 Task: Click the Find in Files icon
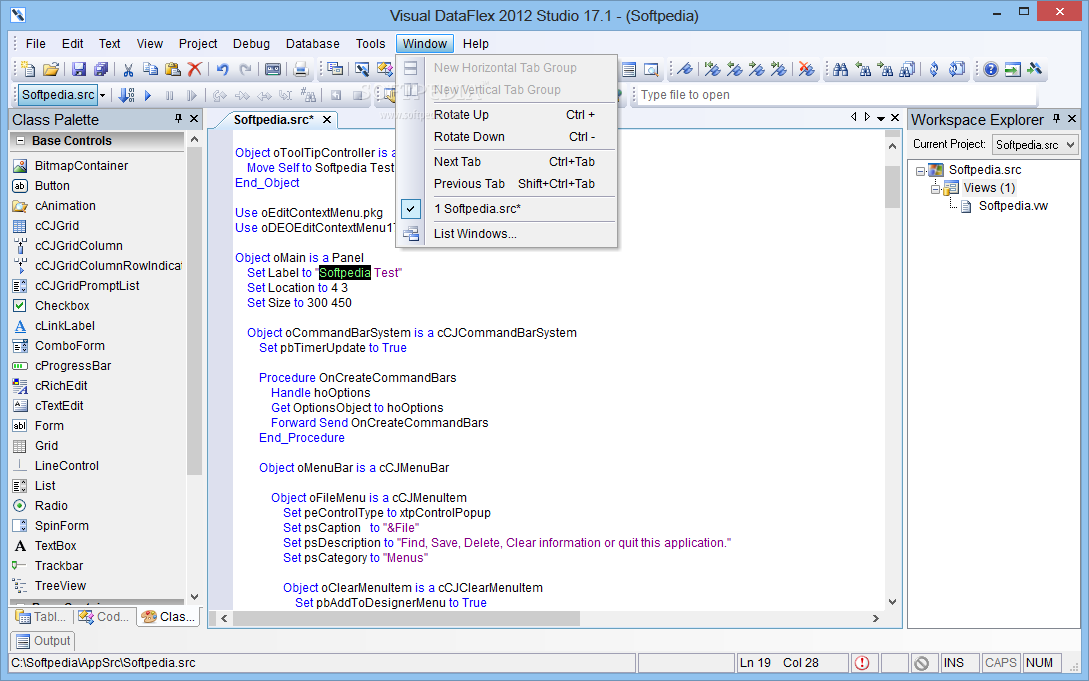pos(907,69)
